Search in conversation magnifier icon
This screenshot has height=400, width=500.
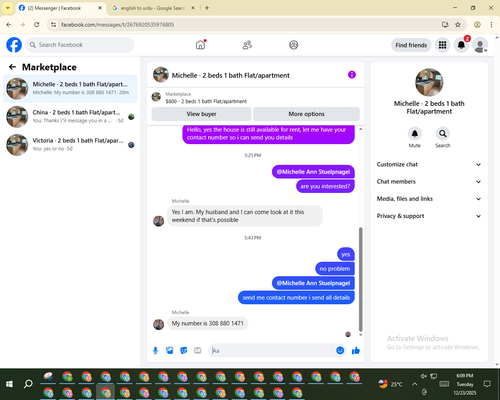click(x=443, y=134)
